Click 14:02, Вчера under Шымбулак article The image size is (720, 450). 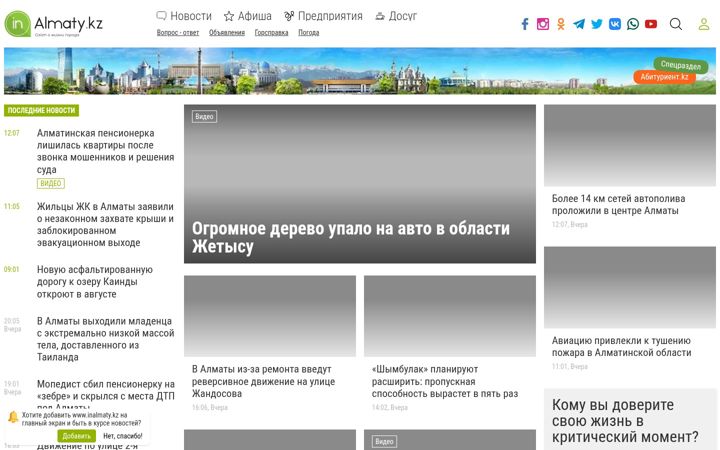[x=390, y=407]
